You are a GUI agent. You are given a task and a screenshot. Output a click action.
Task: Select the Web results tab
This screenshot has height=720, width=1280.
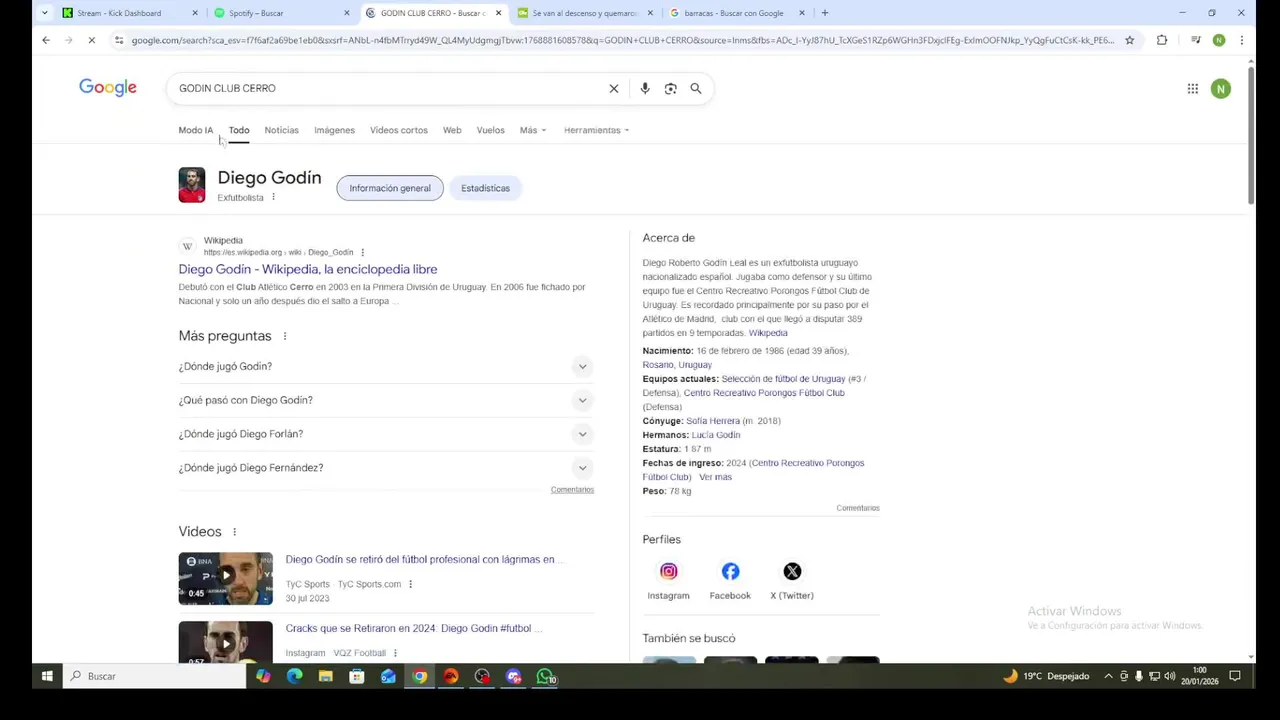click(x=452, y=130)
